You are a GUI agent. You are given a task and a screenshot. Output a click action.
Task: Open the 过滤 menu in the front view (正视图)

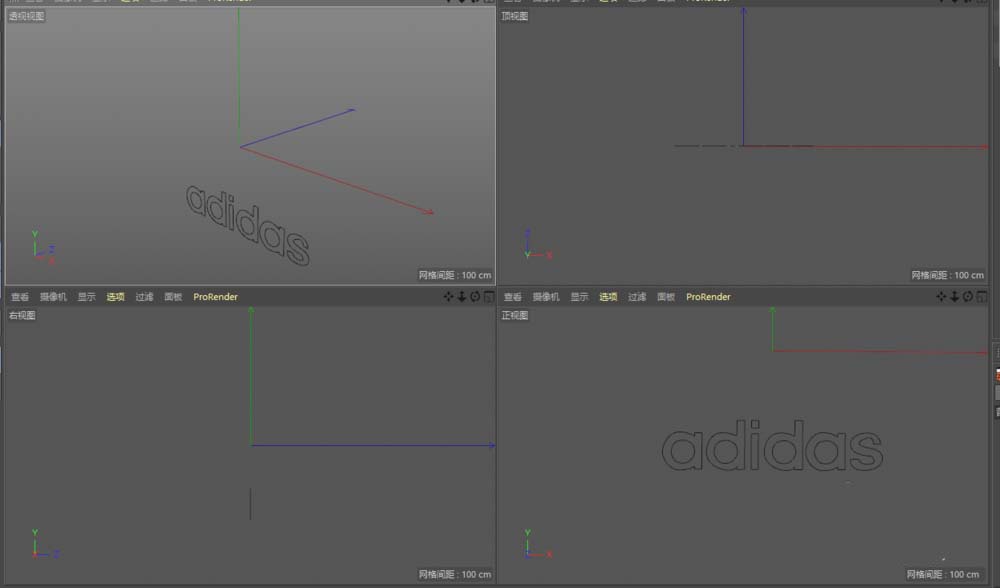[x=637, y=297]
